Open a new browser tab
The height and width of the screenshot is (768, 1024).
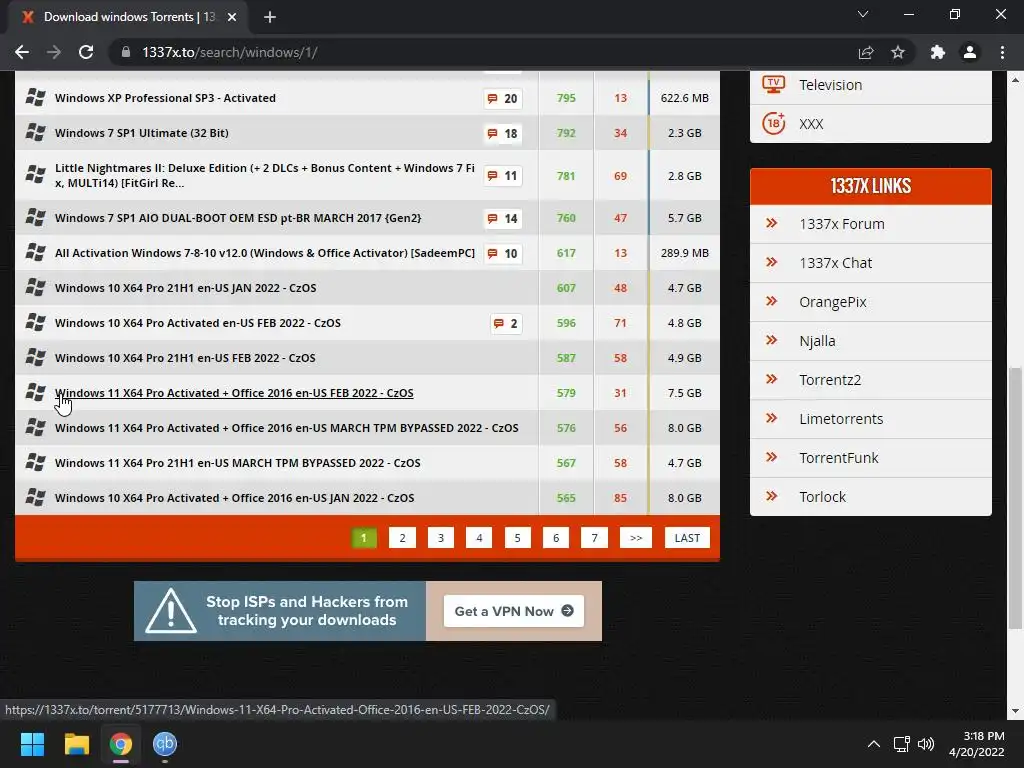click(x=270, y=17)
